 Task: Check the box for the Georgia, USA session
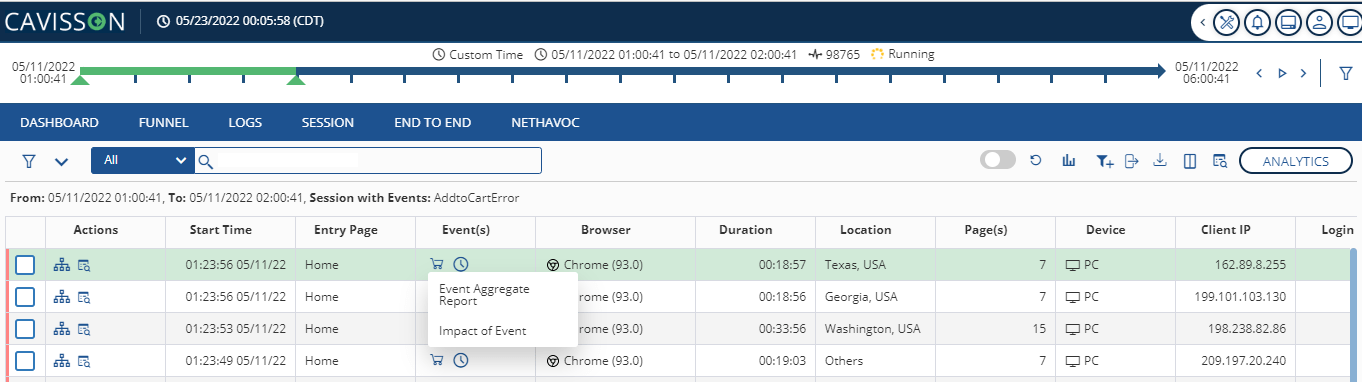coord(25,297)
